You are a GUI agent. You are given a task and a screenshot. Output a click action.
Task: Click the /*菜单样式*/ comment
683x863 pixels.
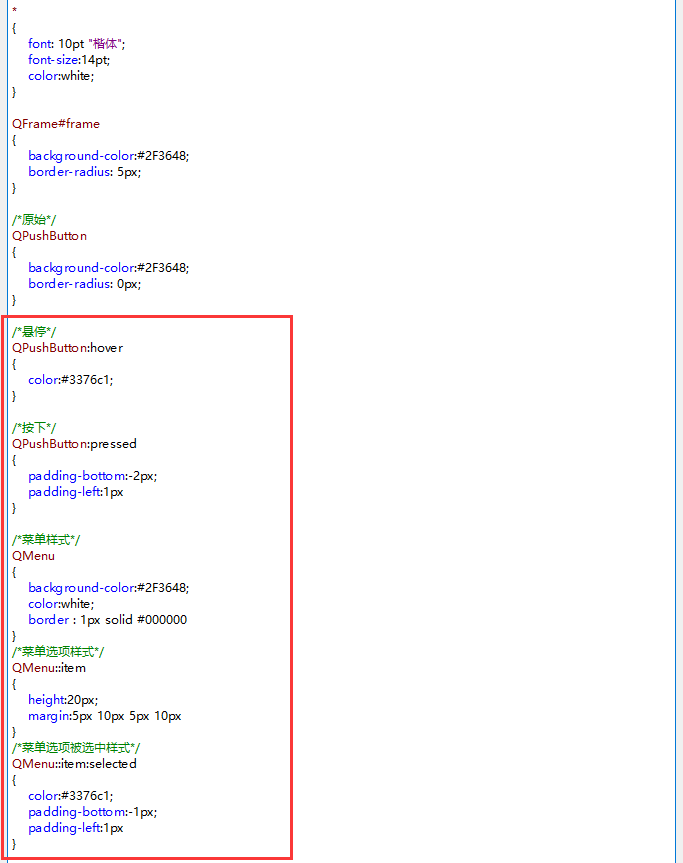coord(46,540)
